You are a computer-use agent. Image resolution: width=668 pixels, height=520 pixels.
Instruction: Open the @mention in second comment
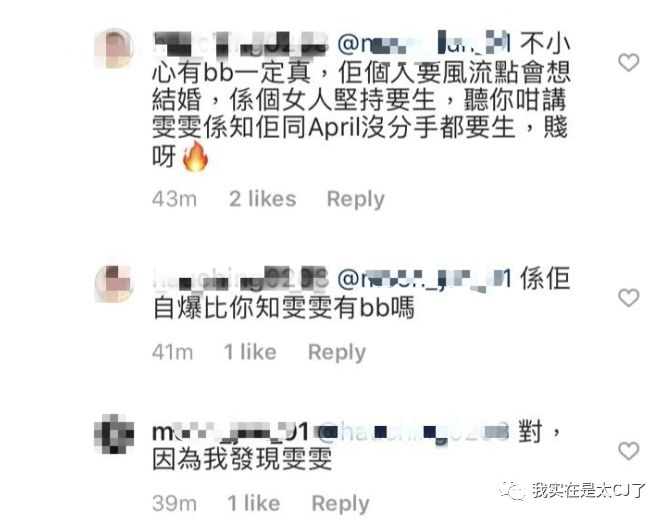424,279
